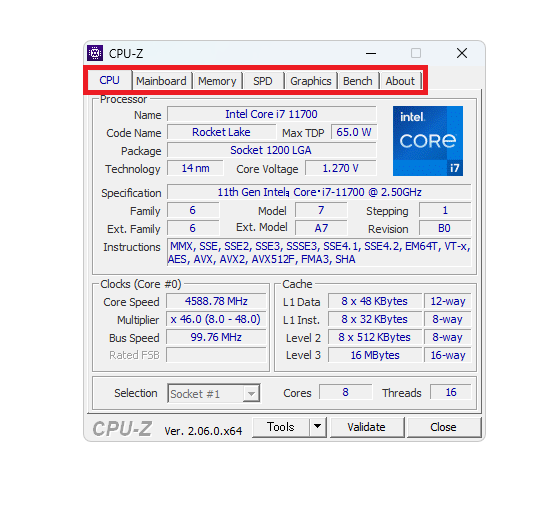Open the Bench tab
553x517 pixels.
[x=358, y=81]
